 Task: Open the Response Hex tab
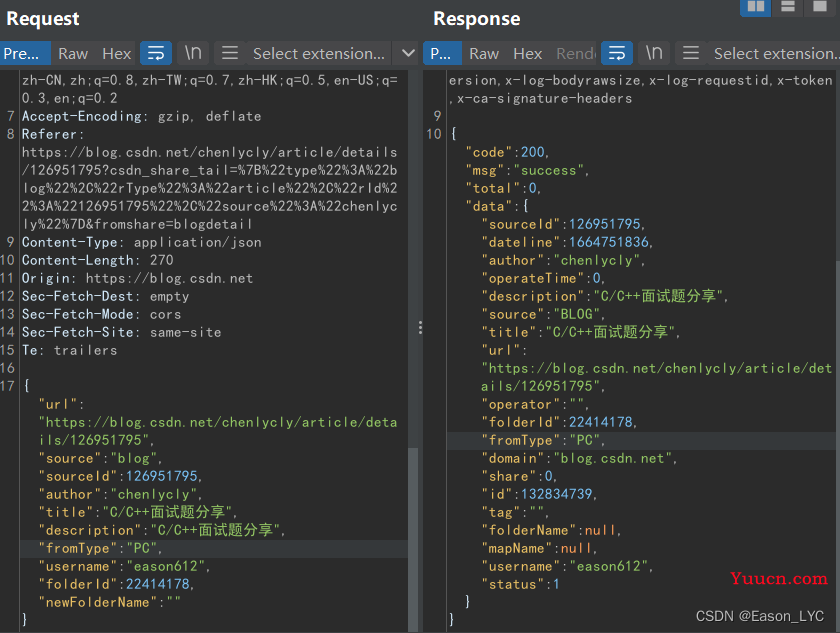[x=527, y=54]
